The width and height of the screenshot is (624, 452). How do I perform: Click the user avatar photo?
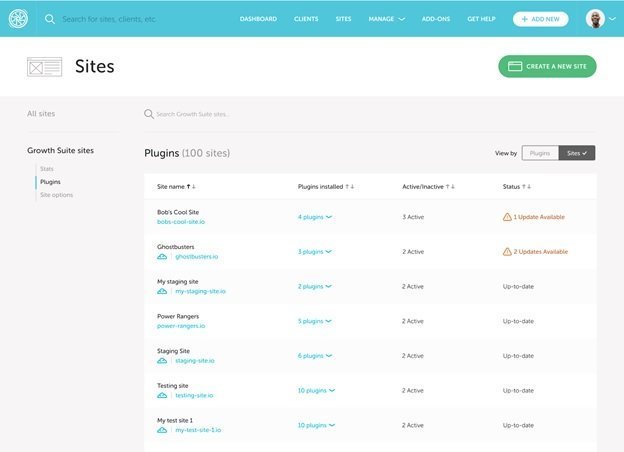595,19
